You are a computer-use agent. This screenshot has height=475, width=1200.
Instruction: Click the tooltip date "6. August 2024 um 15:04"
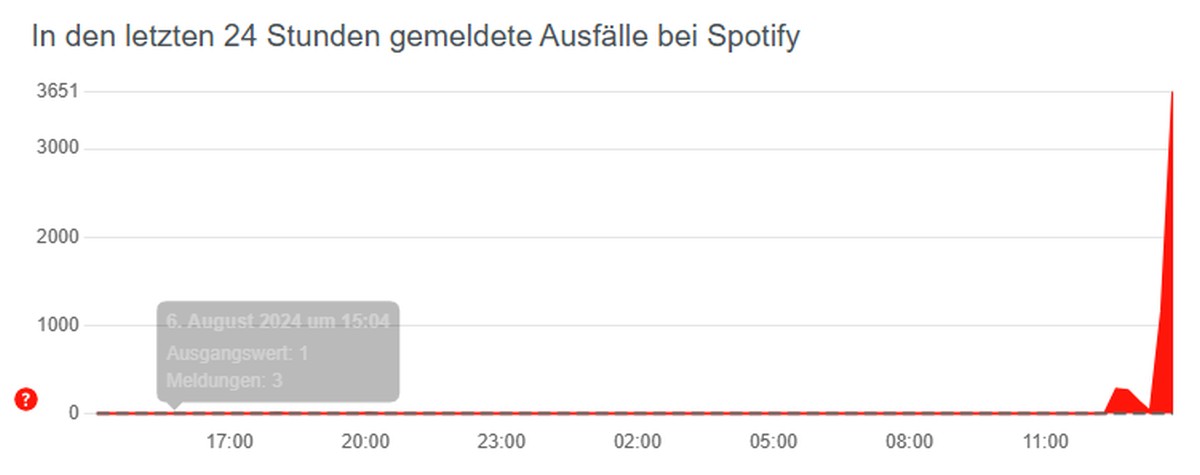[277, 322]
